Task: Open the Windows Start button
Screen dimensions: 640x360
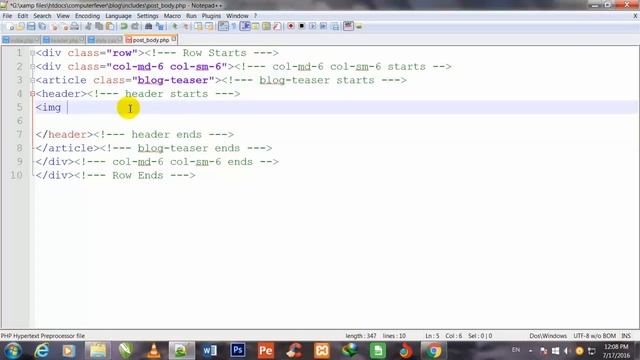Action: tap(13, 351)
